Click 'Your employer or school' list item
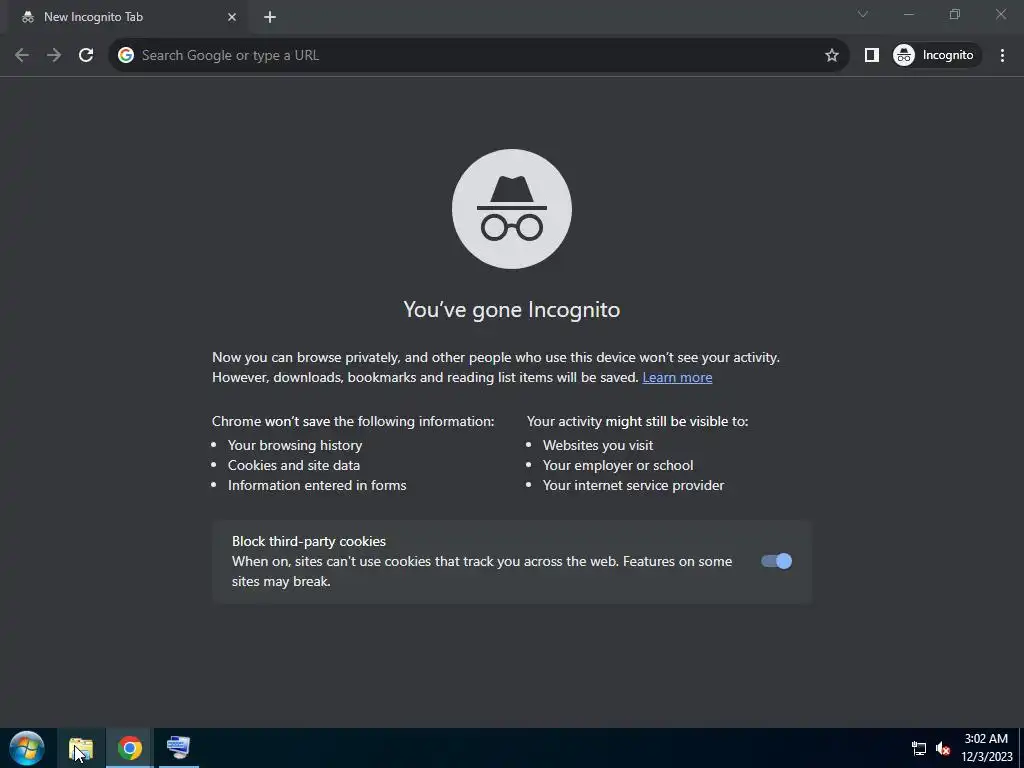Viewport: 1024px width, 768px height. tap(618, 466)
